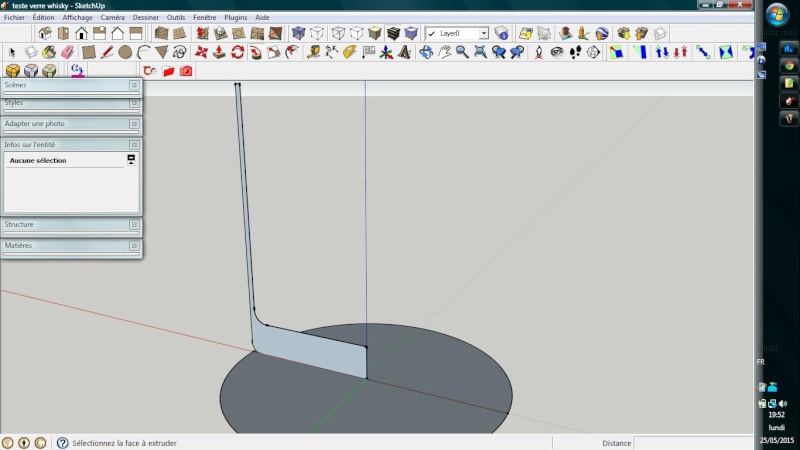Select the Offset tool

click(292, 52)
